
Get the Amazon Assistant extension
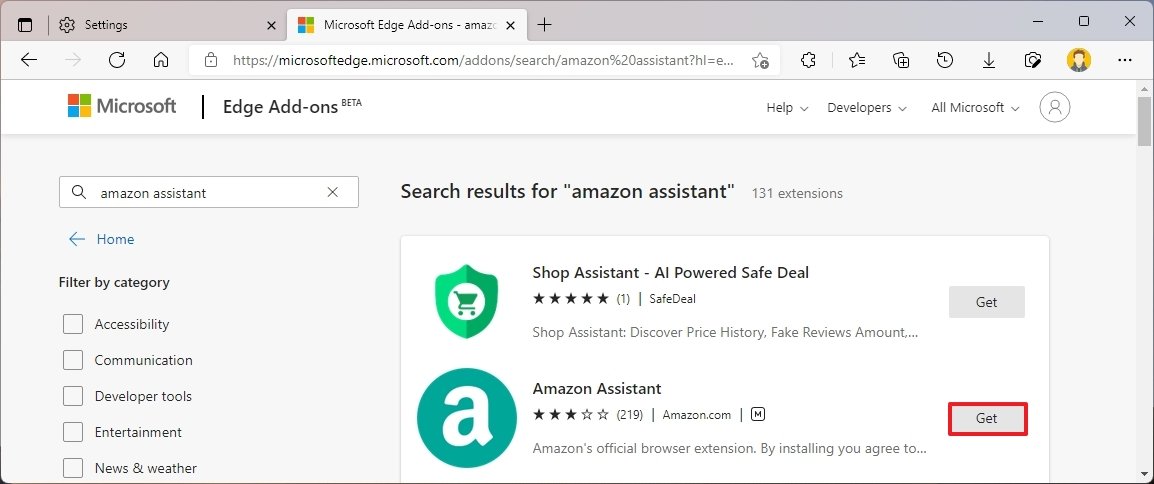tap(987, 419)
